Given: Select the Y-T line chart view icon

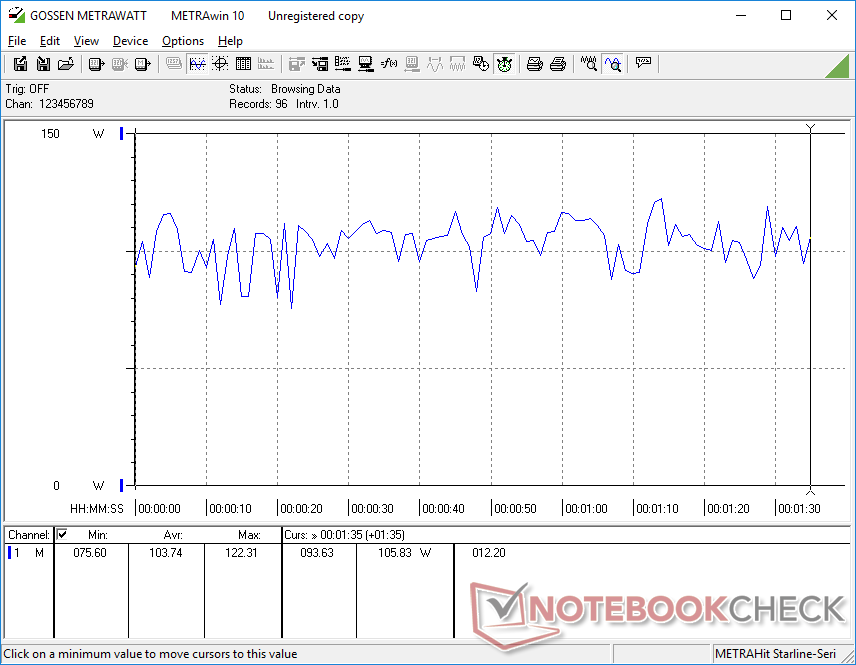Looking at the screenshot, I should coord(197,64).
